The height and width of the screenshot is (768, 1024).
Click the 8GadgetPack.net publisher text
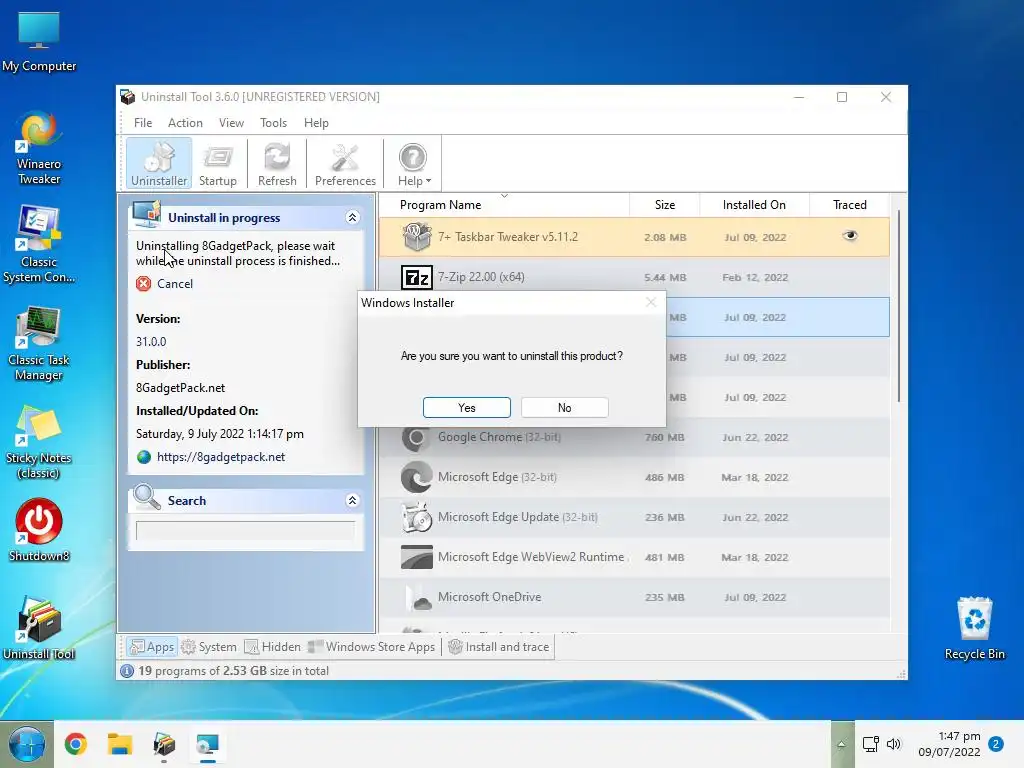[x=180, y=388]
